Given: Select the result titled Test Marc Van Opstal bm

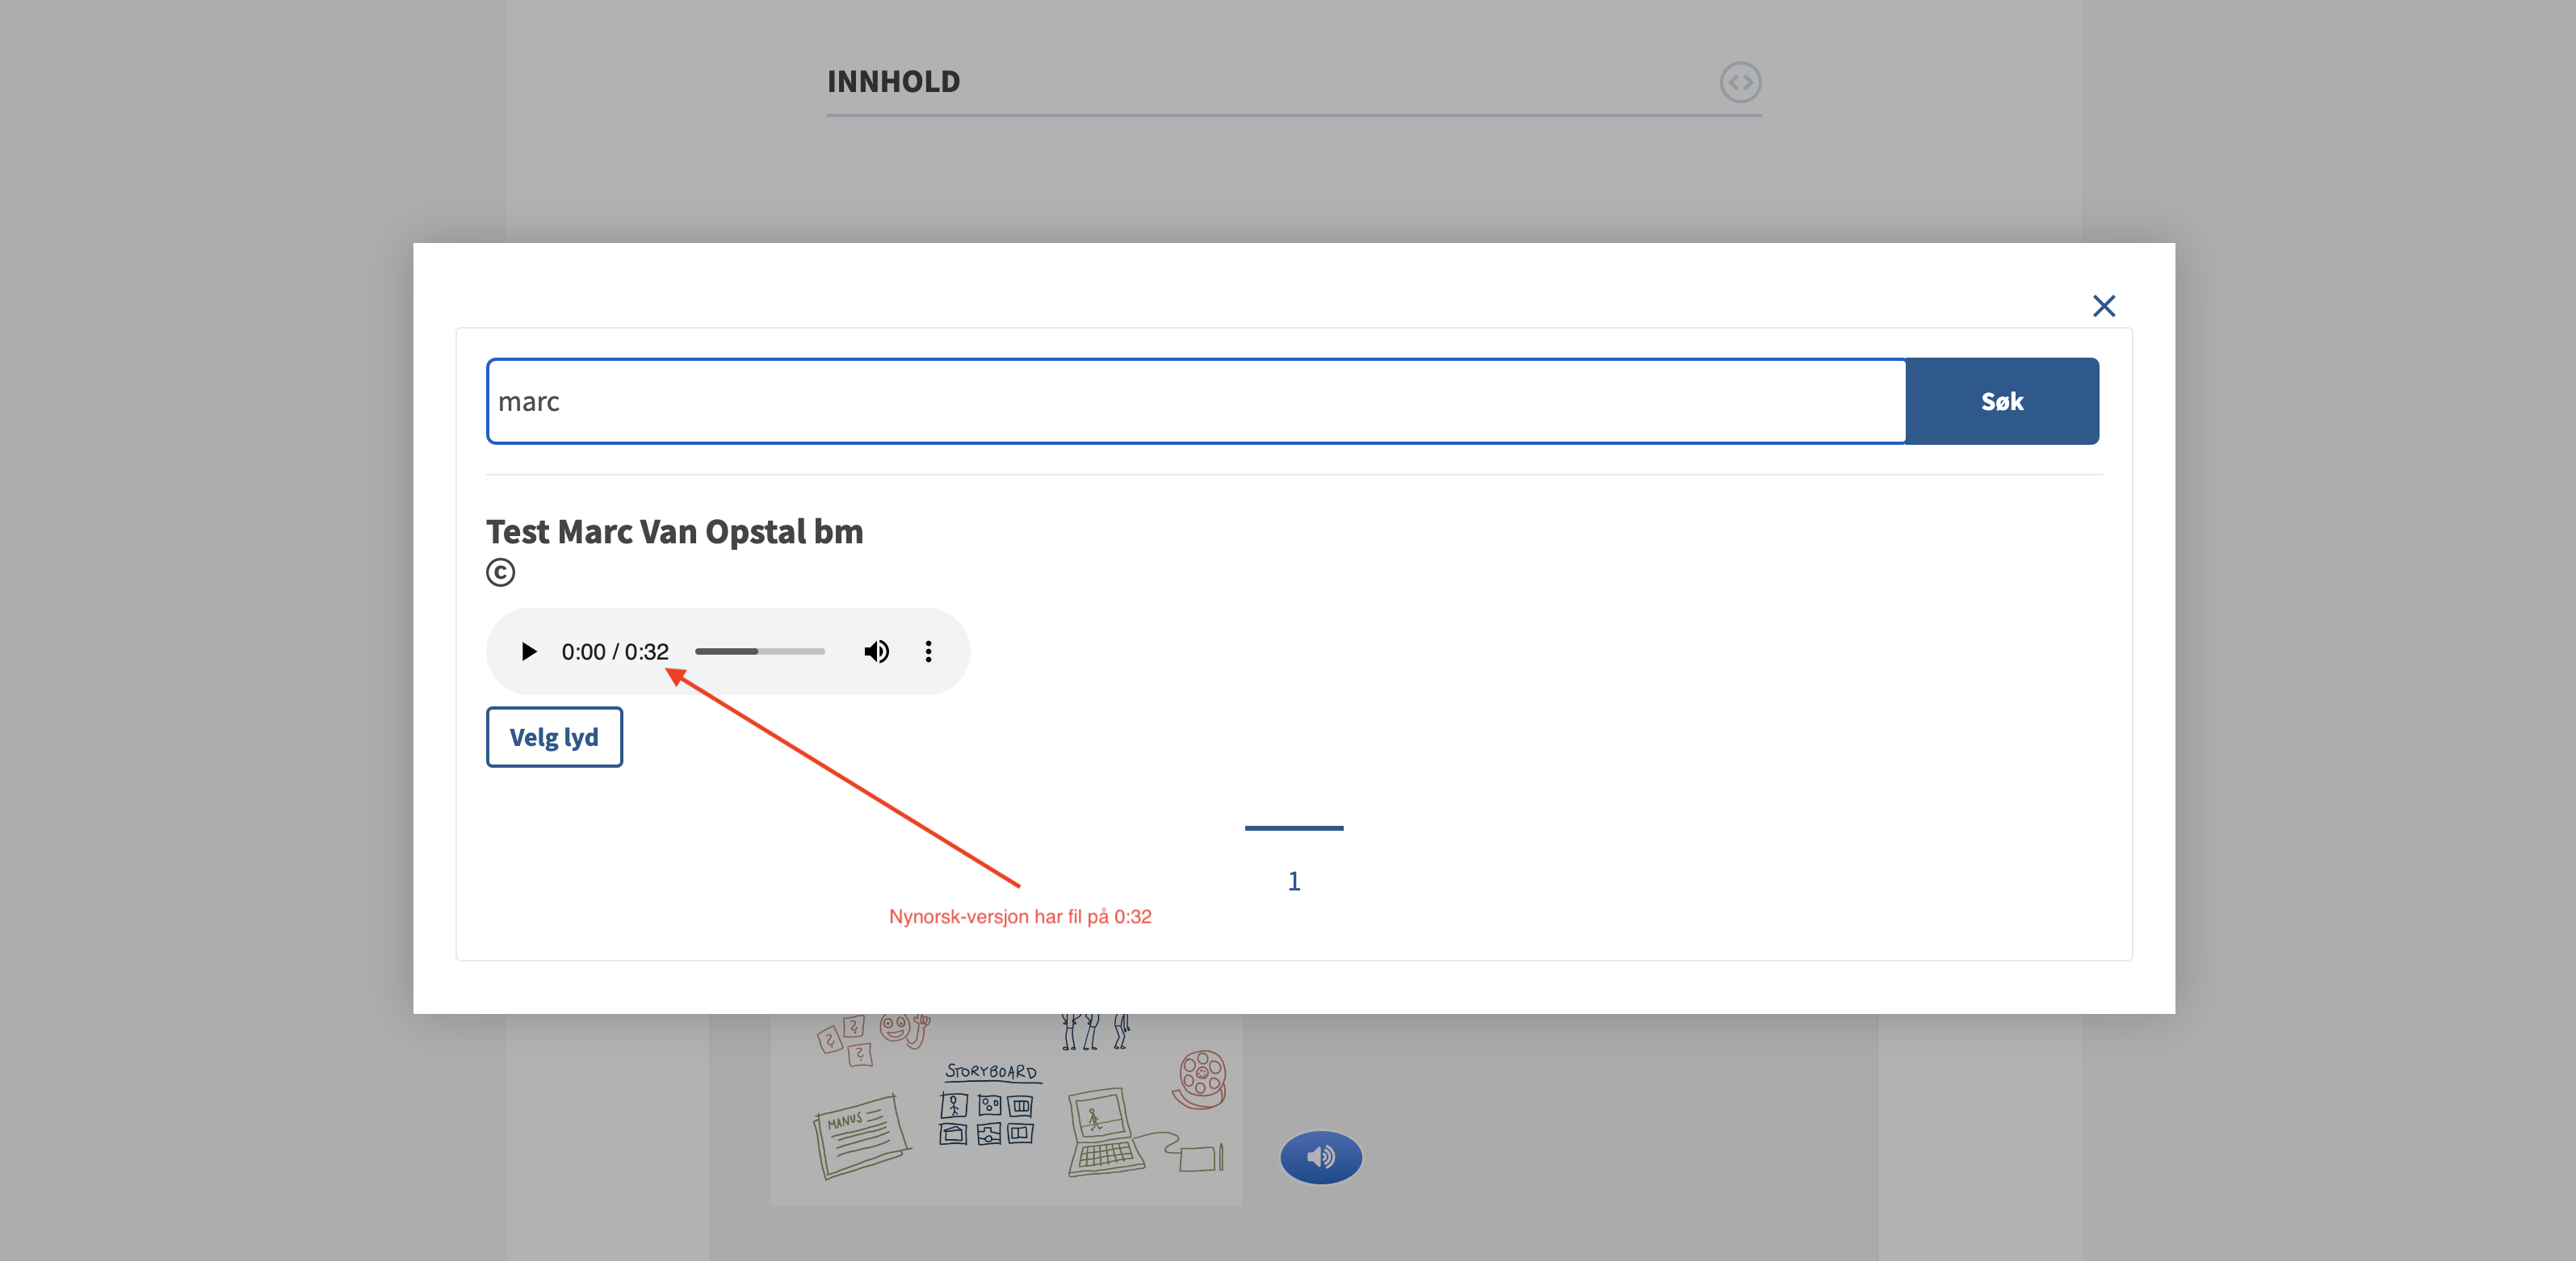Looking at the screenshot, I should point(674,531).
